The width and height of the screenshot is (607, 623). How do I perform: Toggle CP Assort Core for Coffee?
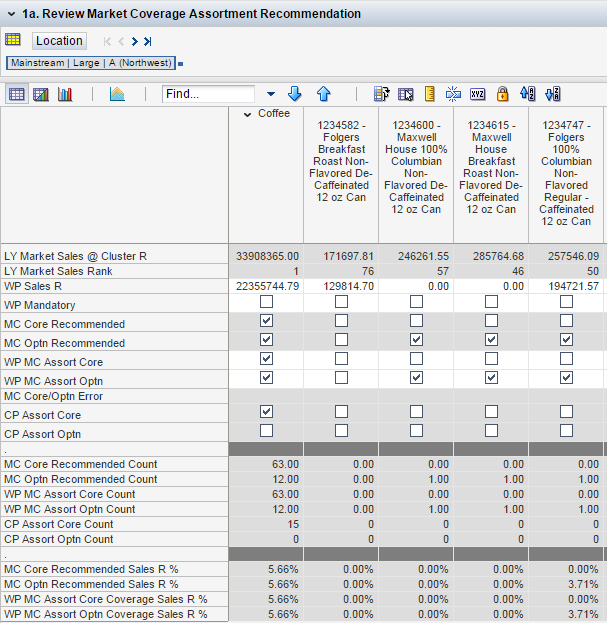pyautogui.click(x=267, y=412)
